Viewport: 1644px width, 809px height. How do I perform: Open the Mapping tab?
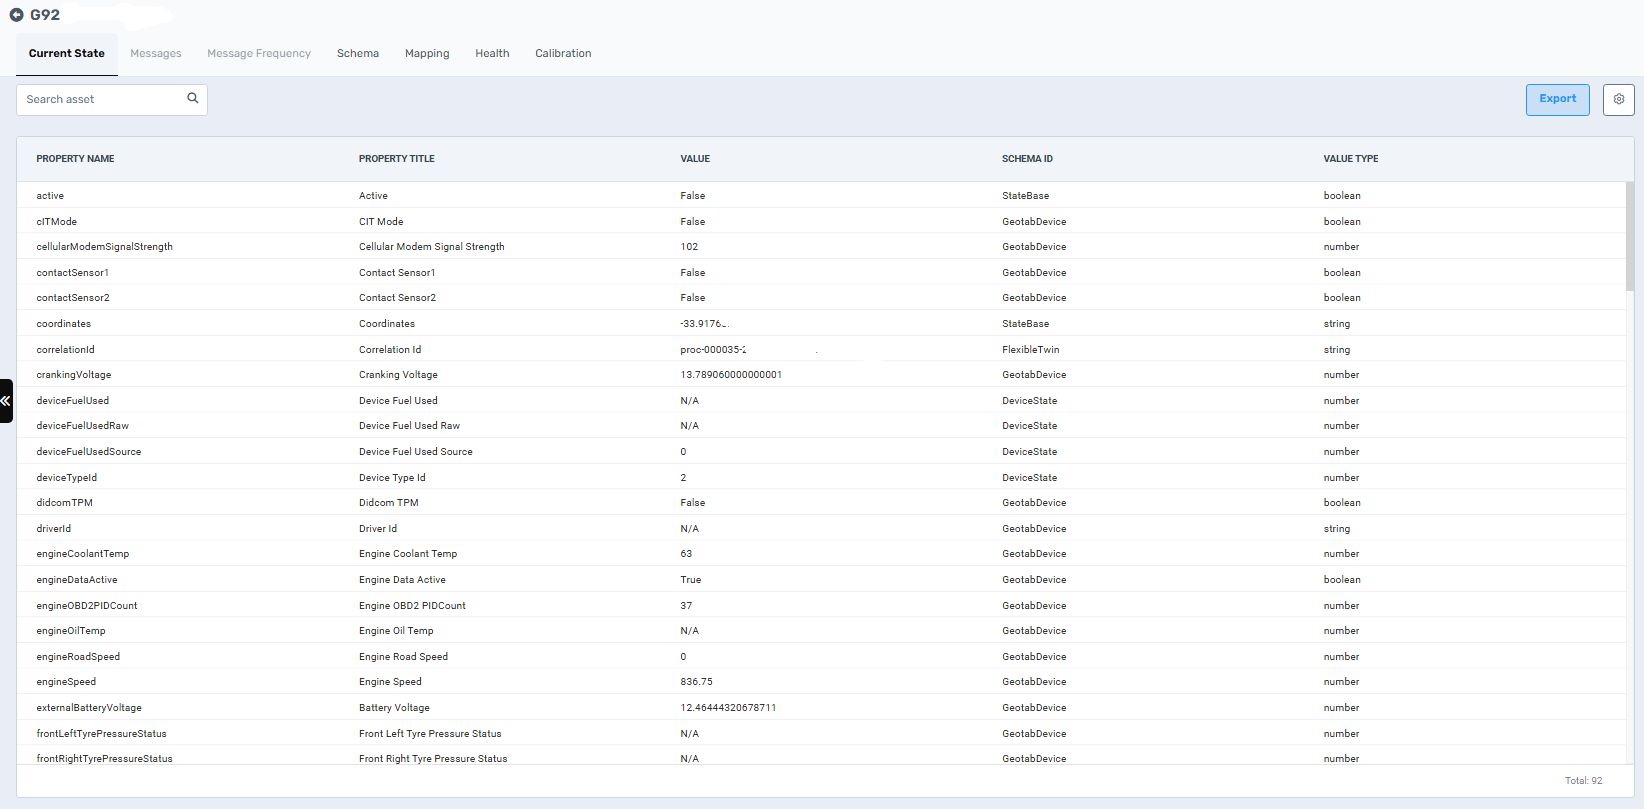427,54
